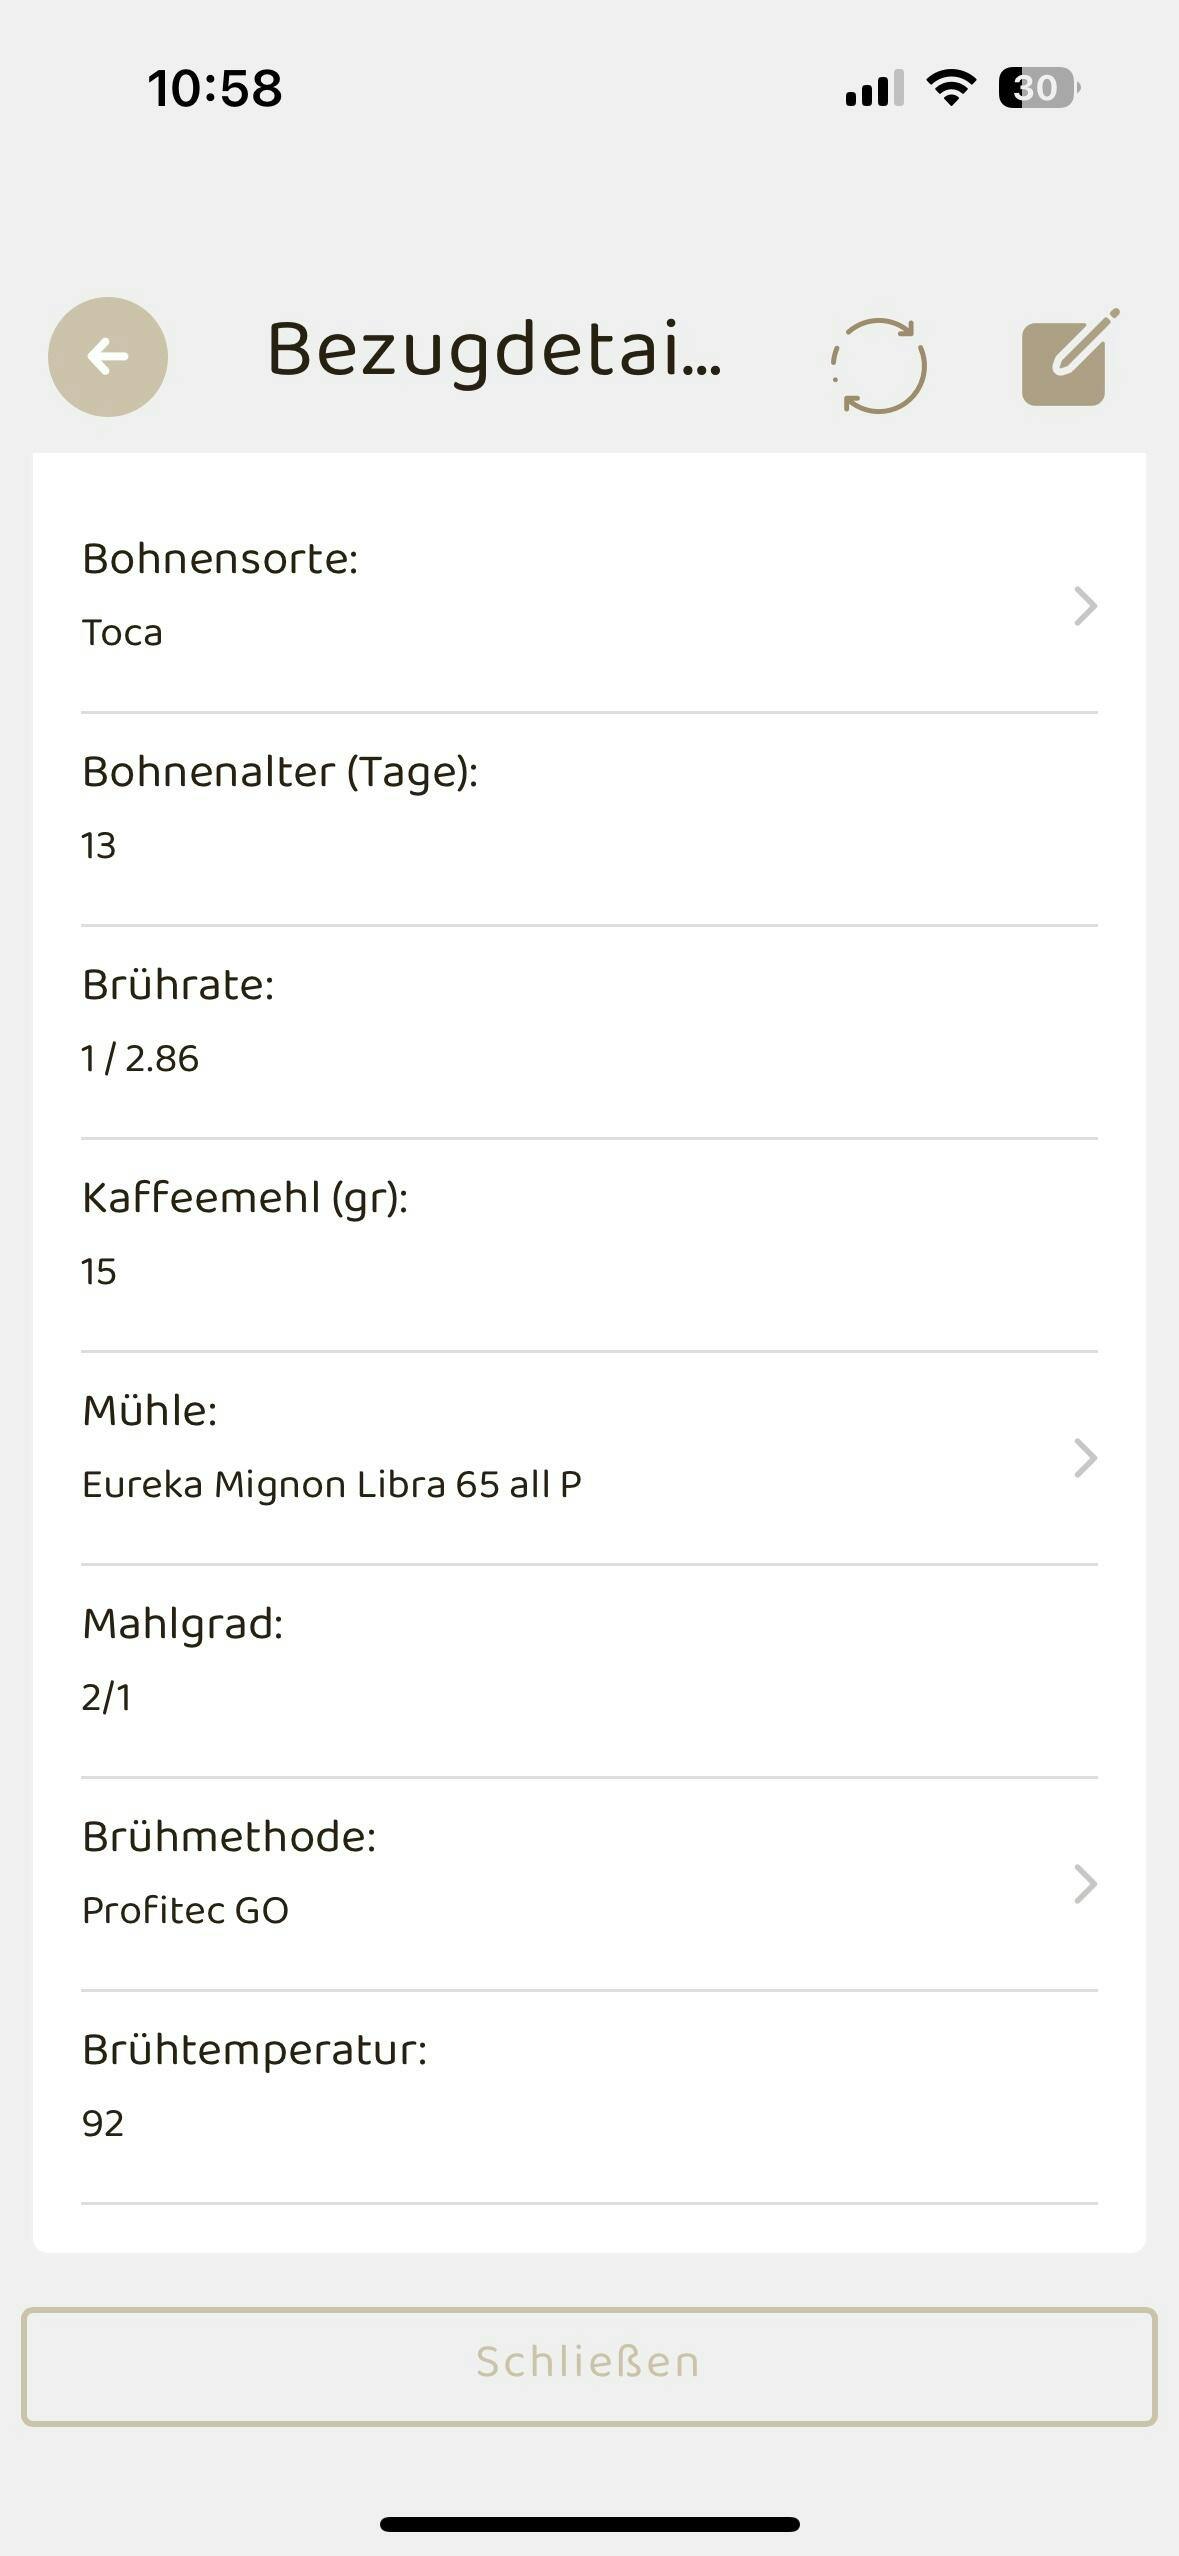Tap the Bezugdetails page title
Image resolution: width=1179 pixels, height=2556 pixels.
coord(494,352)
